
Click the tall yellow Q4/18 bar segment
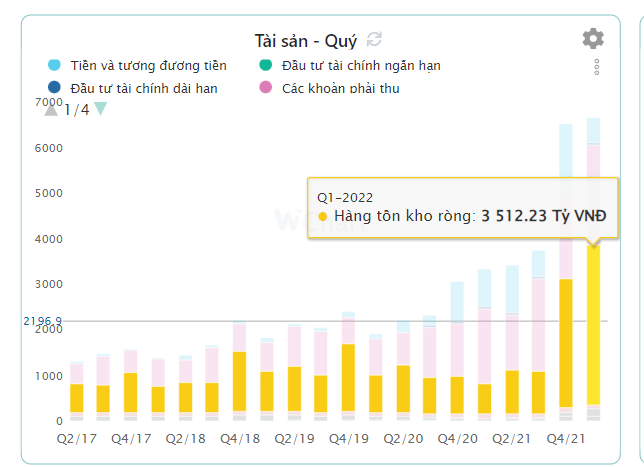(x=240, y=380)
